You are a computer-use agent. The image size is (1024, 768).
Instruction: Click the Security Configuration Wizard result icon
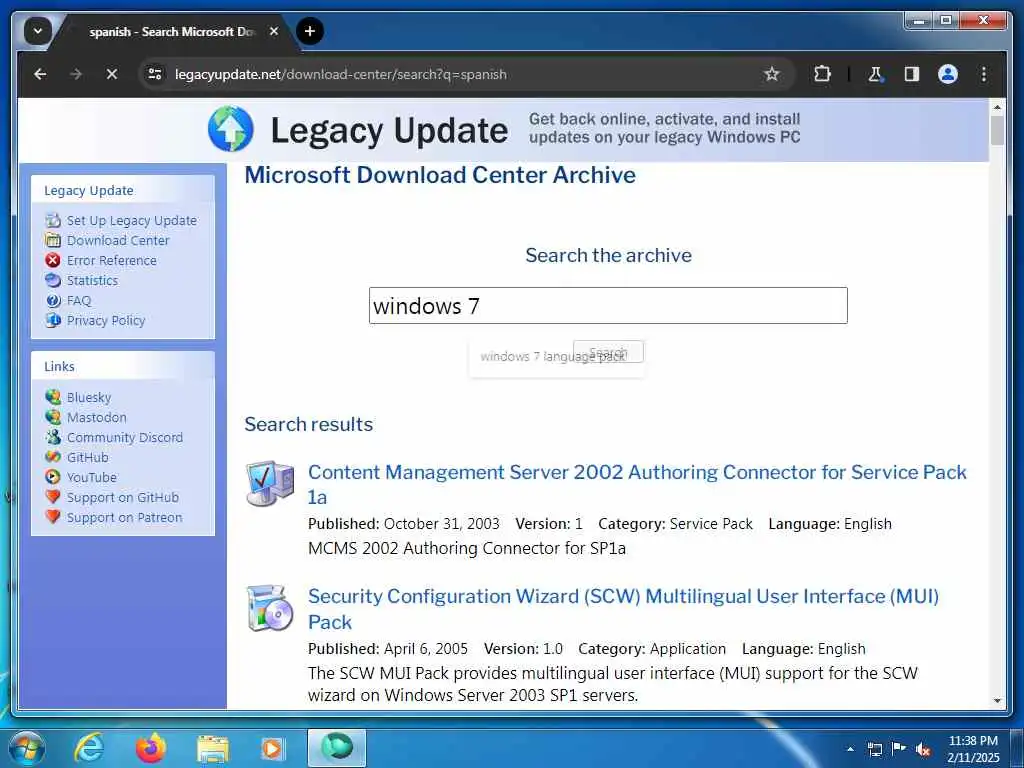[270, 608]
